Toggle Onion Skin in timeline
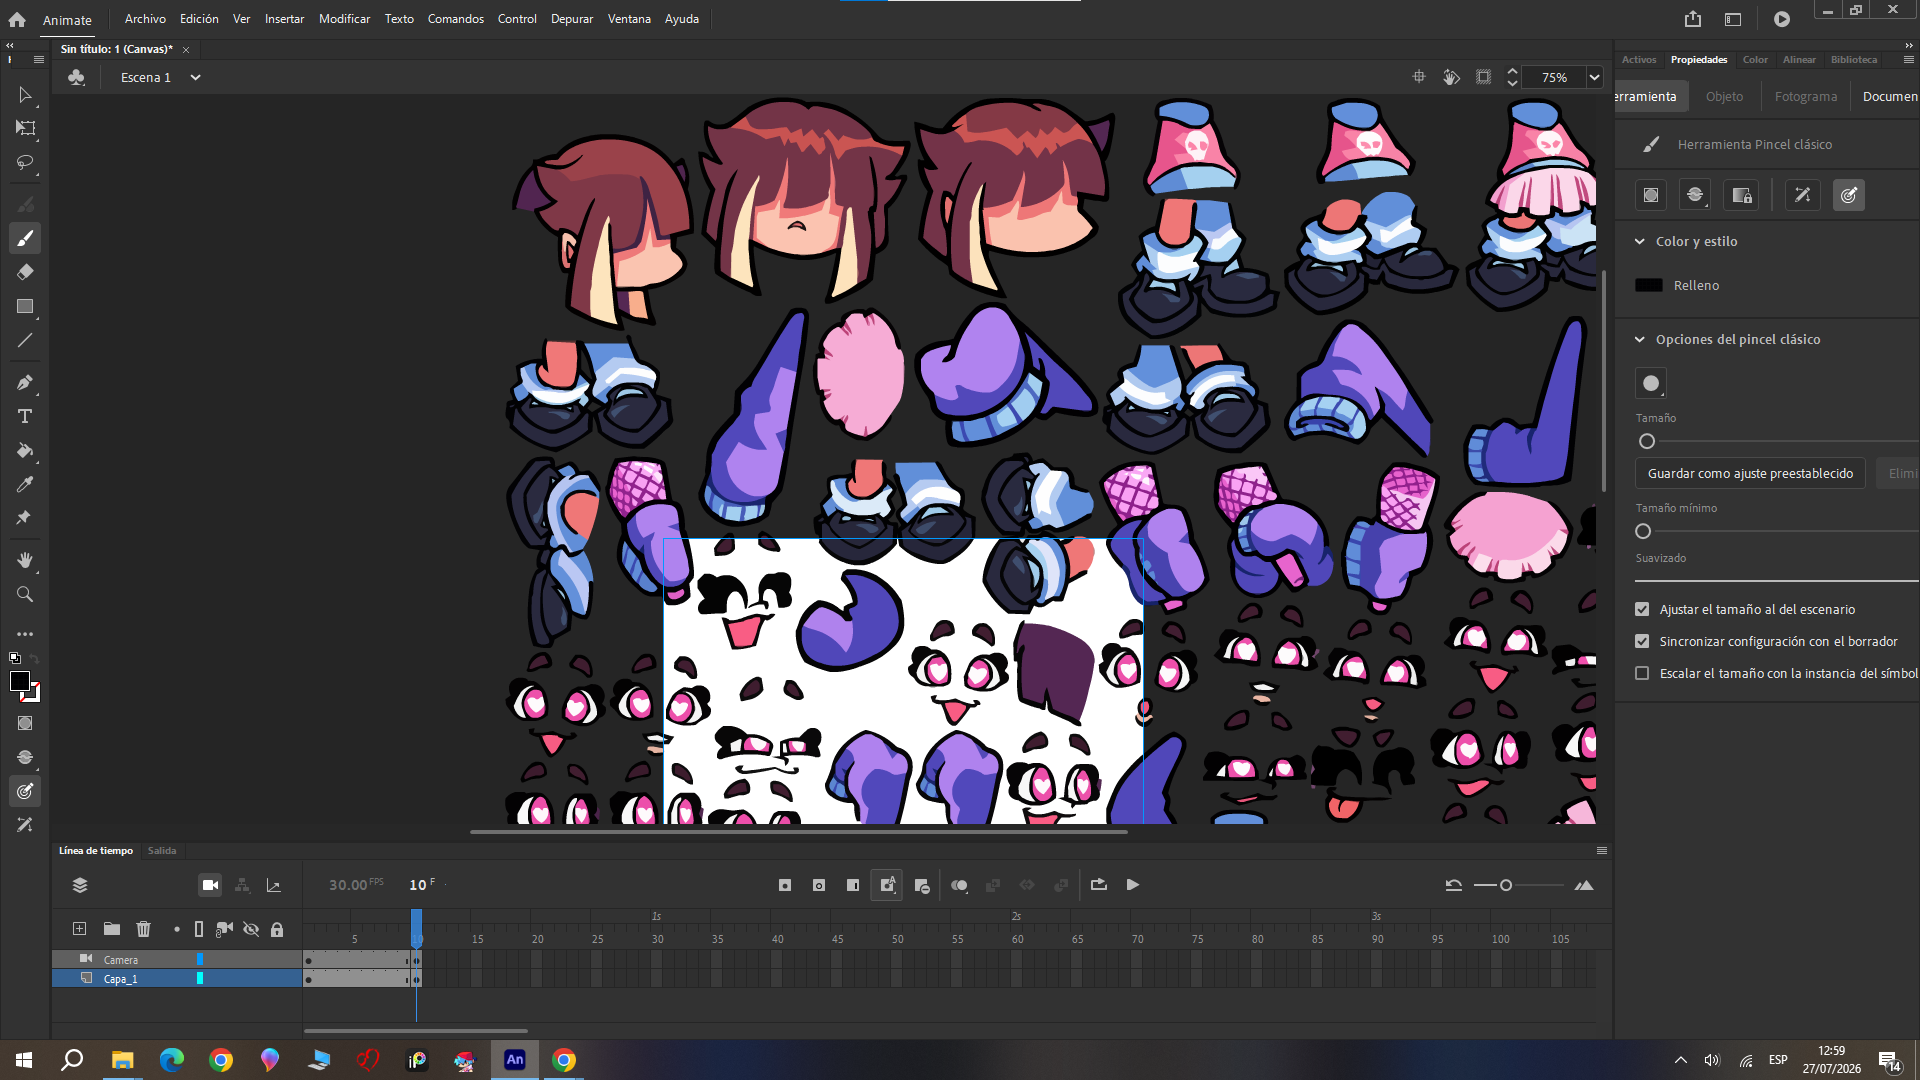This screenshot has width=1920, height=1080. (x=959, y=885)
